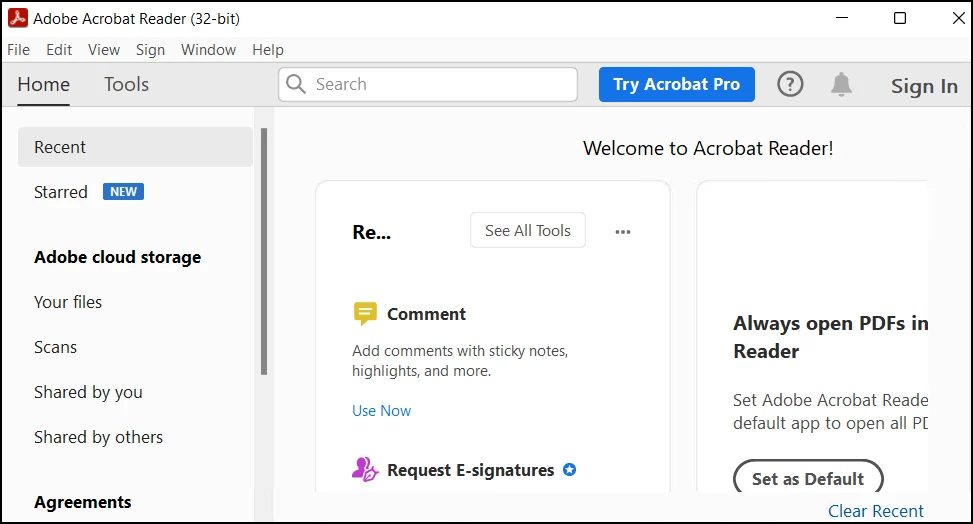Click the Welcome to Acrobat Reader! heading
This screenshot has height=524, width=973.
tap(708, 148)
